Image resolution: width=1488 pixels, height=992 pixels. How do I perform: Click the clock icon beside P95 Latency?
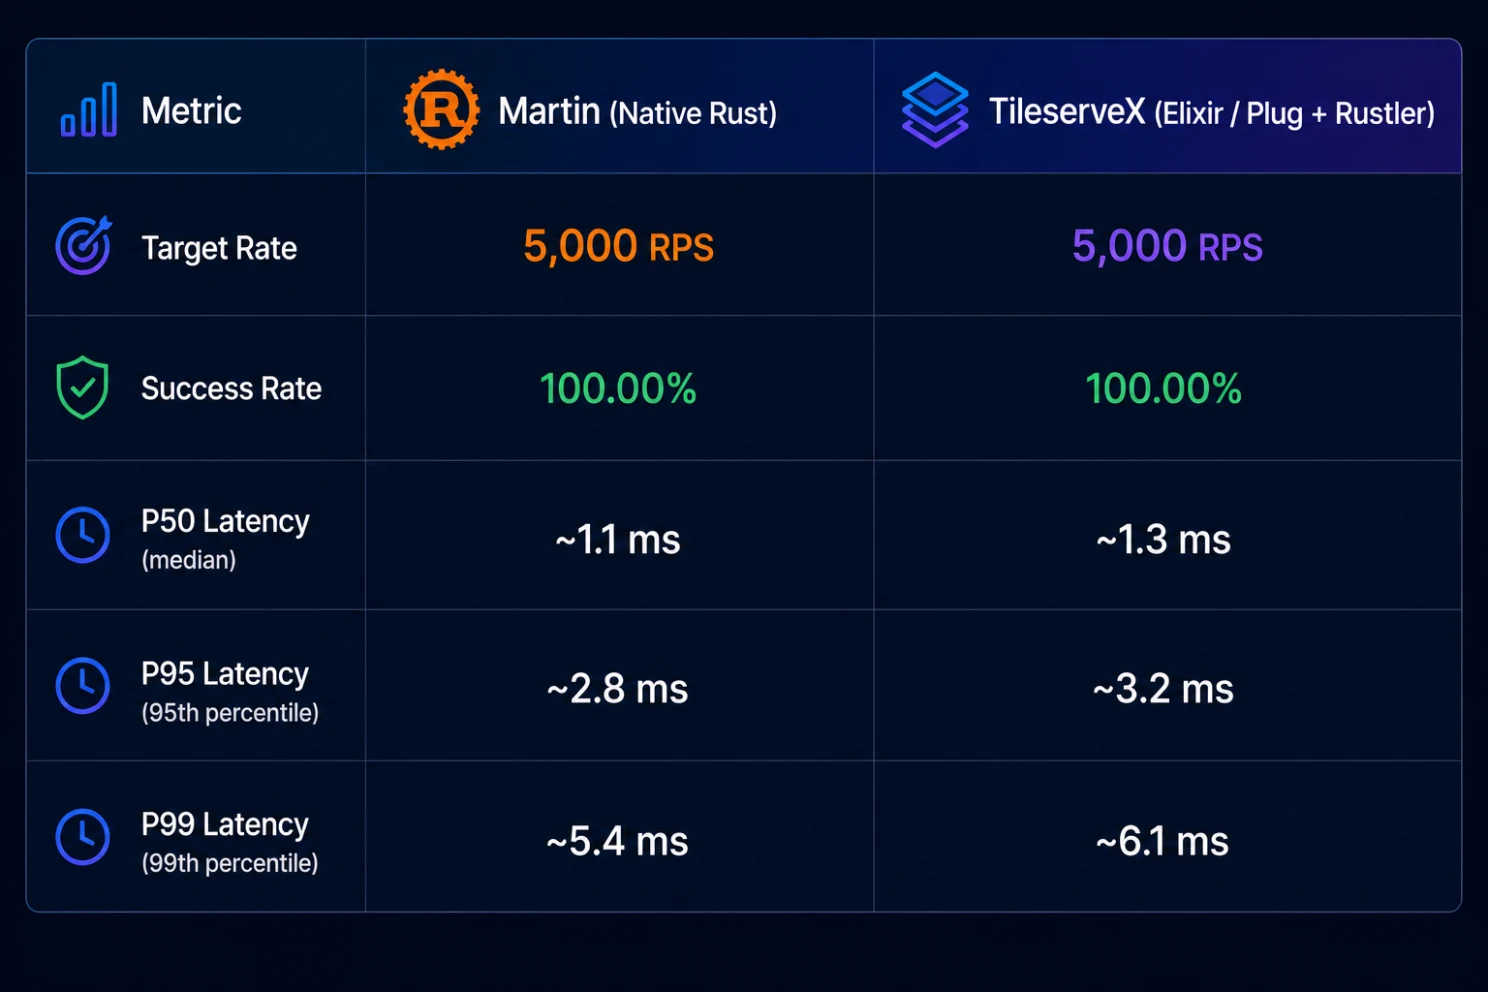coord(82,686)
